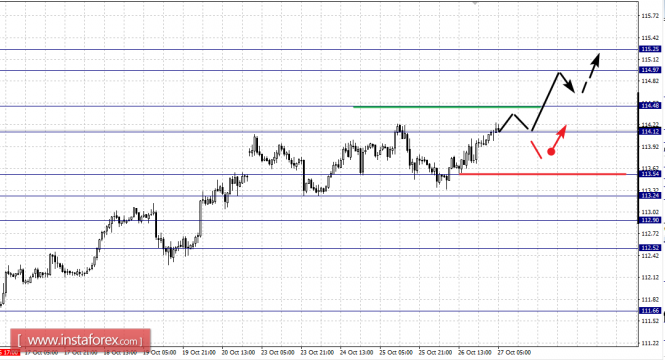Click the 113.54 price level label
The width and height of the screenshot is (665, 360).
point(650,174)
